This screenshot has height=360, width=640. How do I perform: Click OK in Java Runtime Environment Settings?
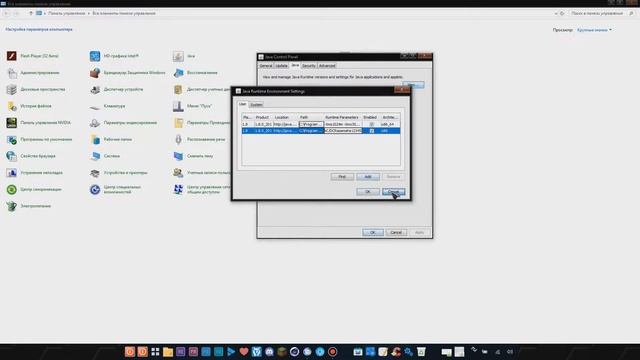pyautogui.click(x=368, y=192)
